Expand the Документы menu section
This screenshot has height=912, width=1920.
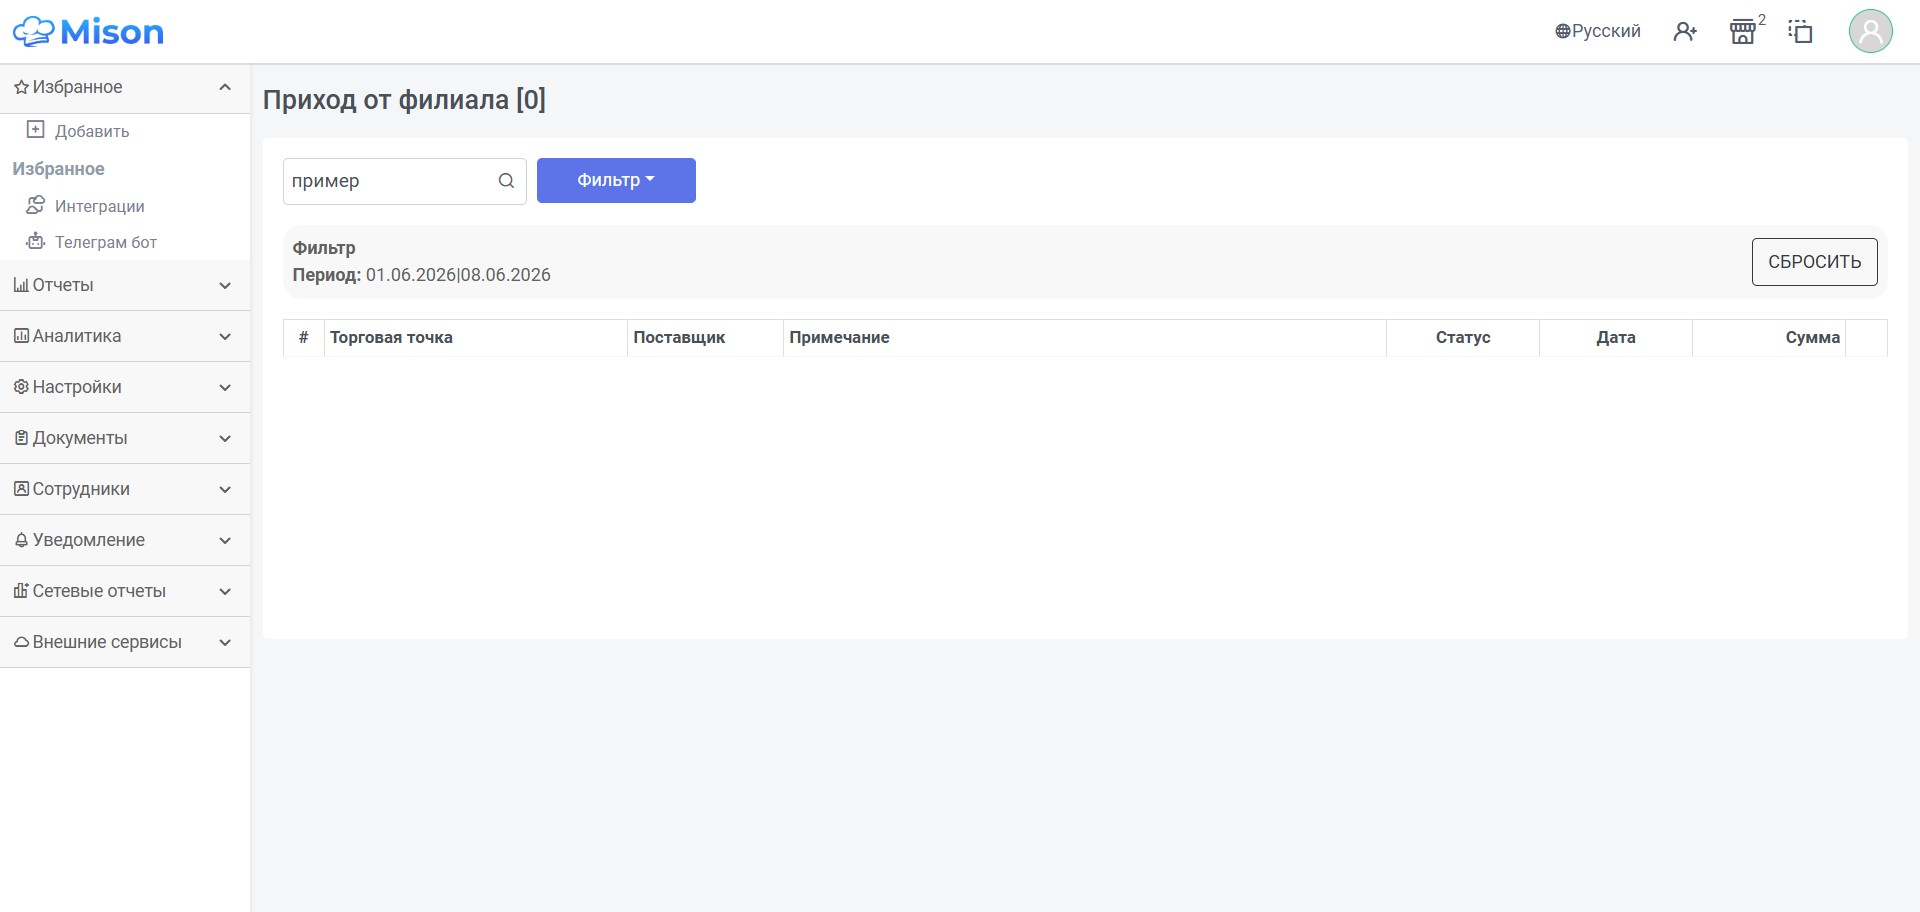click(125, 438)
